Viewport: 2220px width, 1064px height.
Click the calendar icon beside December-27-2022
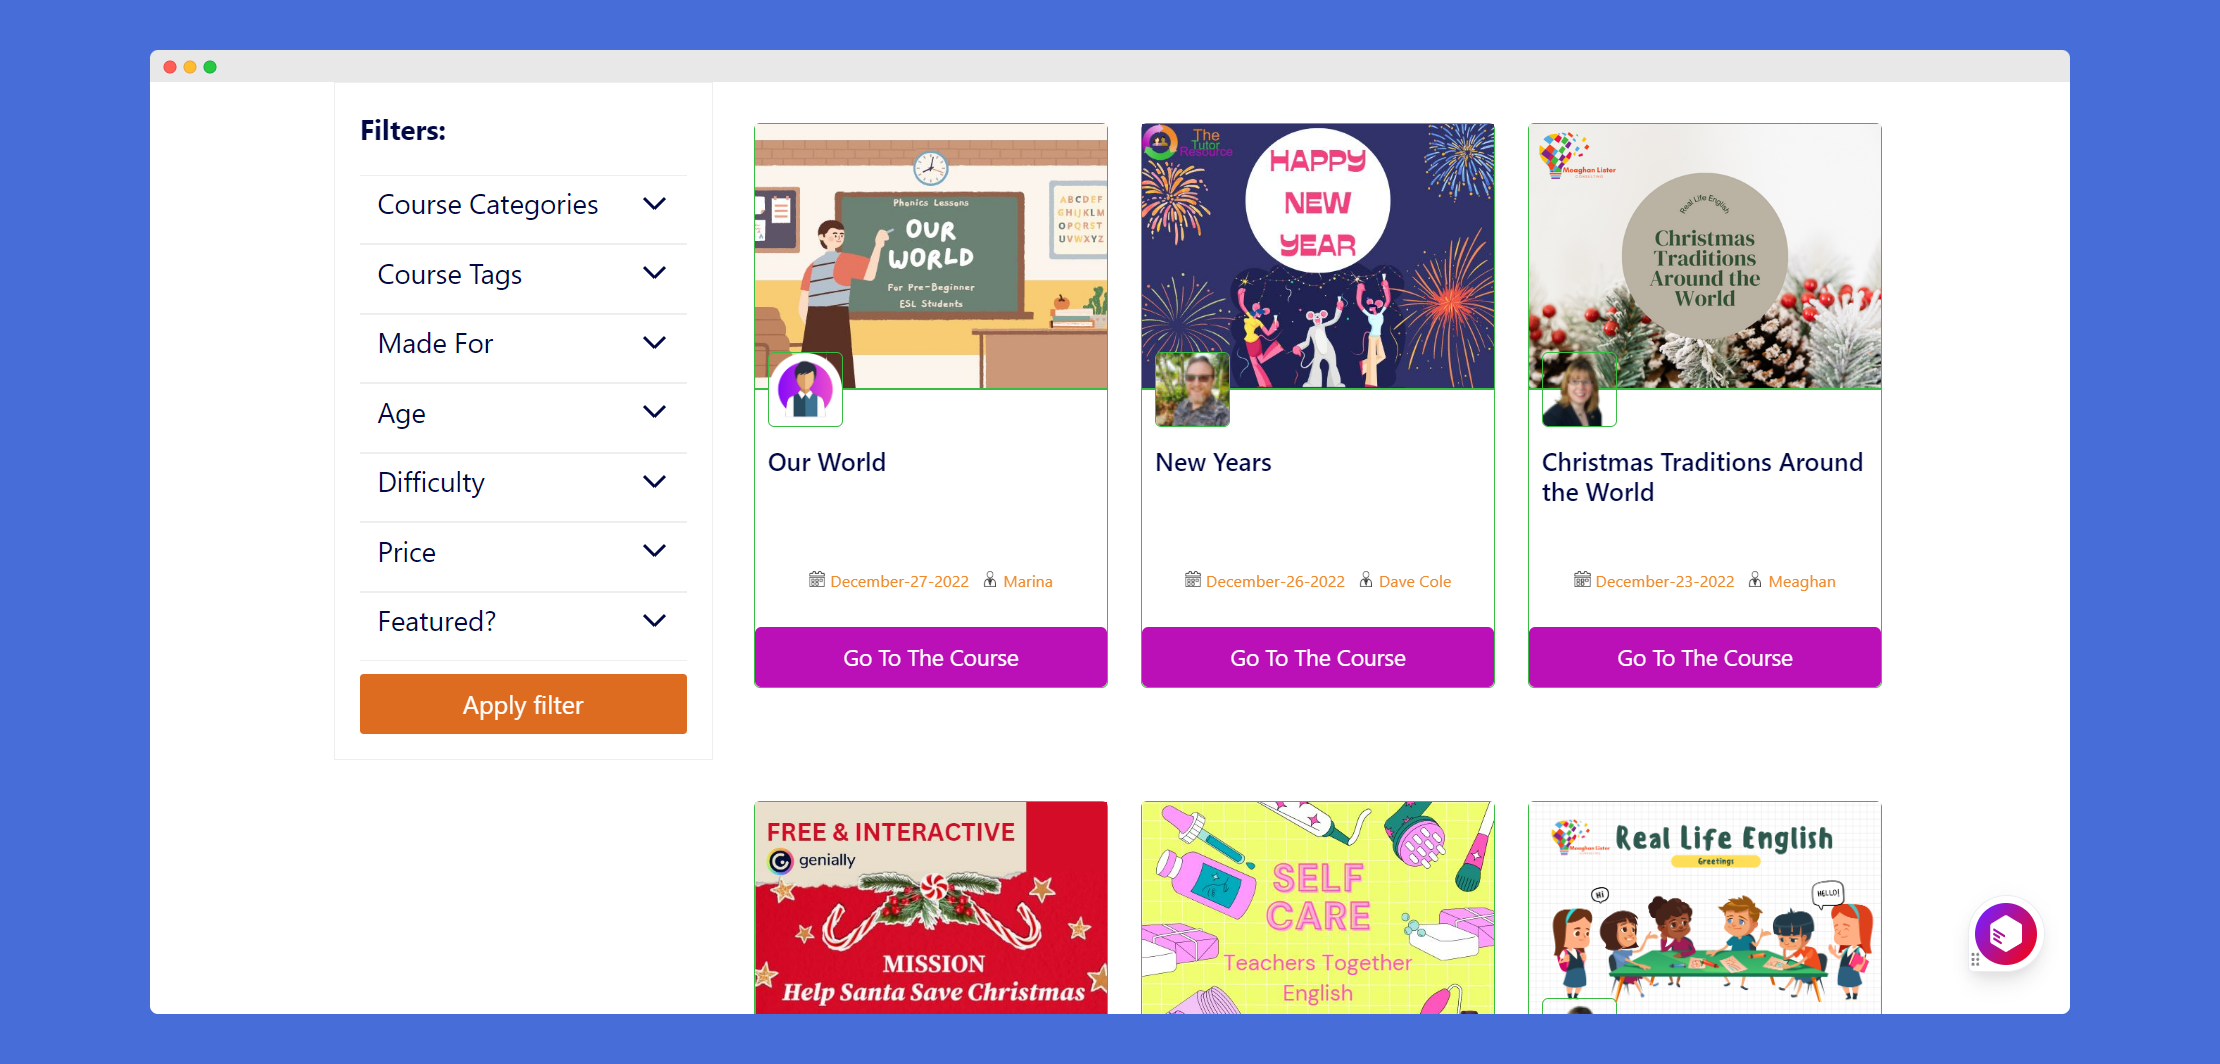(817, 580)
